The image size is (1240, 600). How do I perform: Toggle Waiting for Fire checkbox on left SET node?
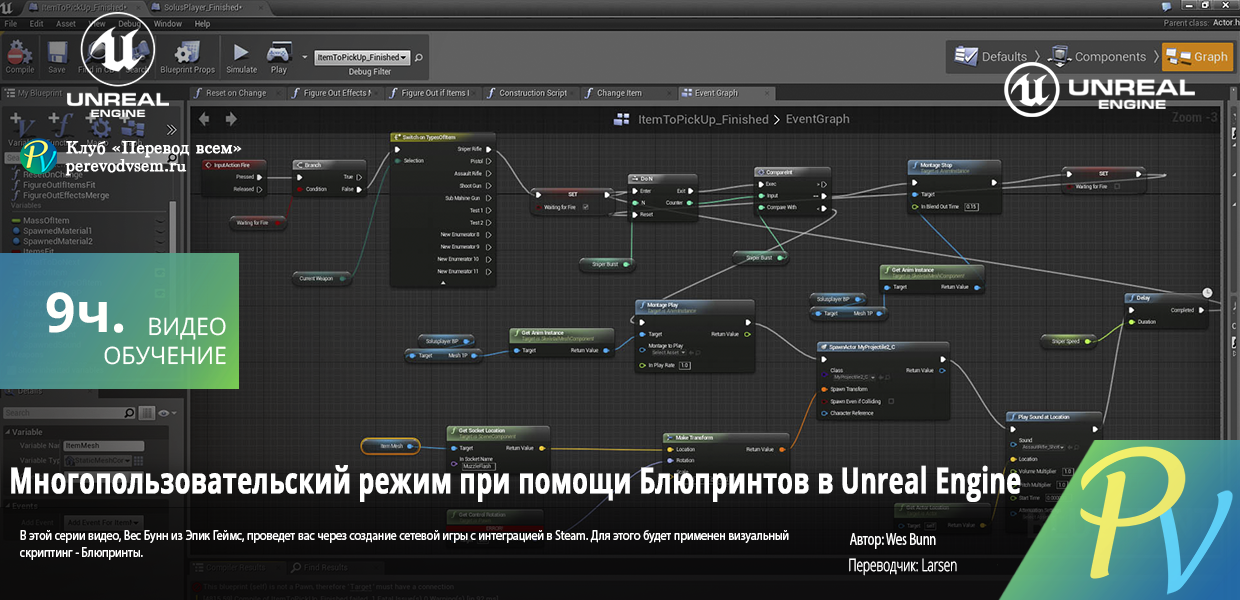click(585, 207)
